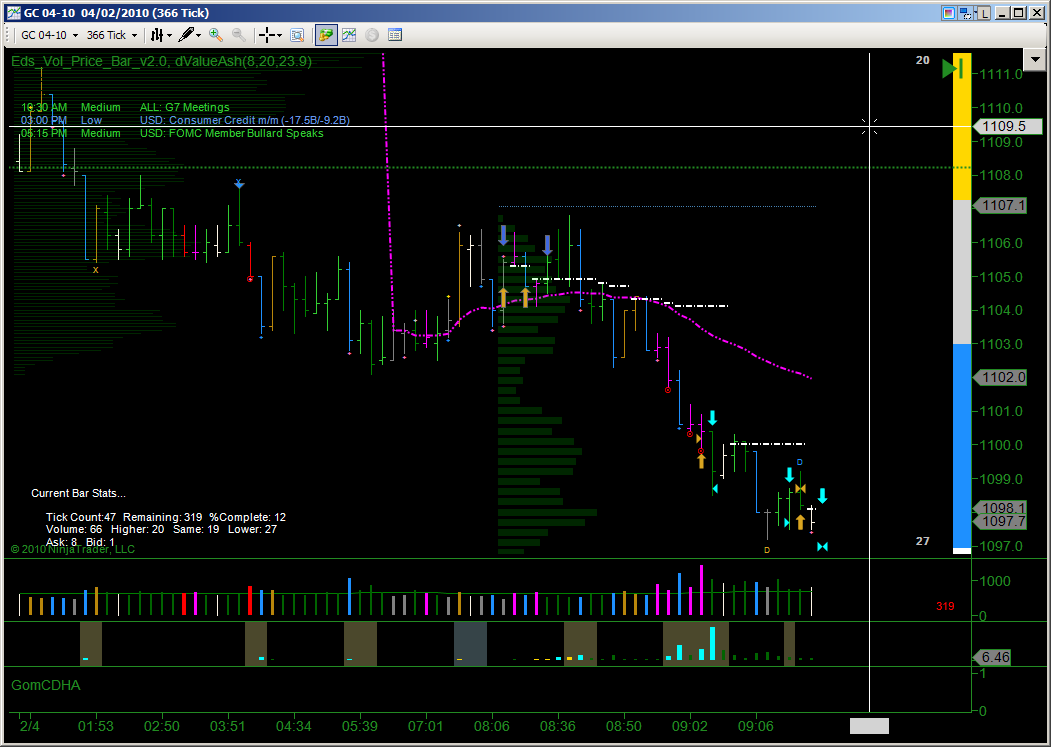Click the chart window icon in title bar

tap(13, 13)
